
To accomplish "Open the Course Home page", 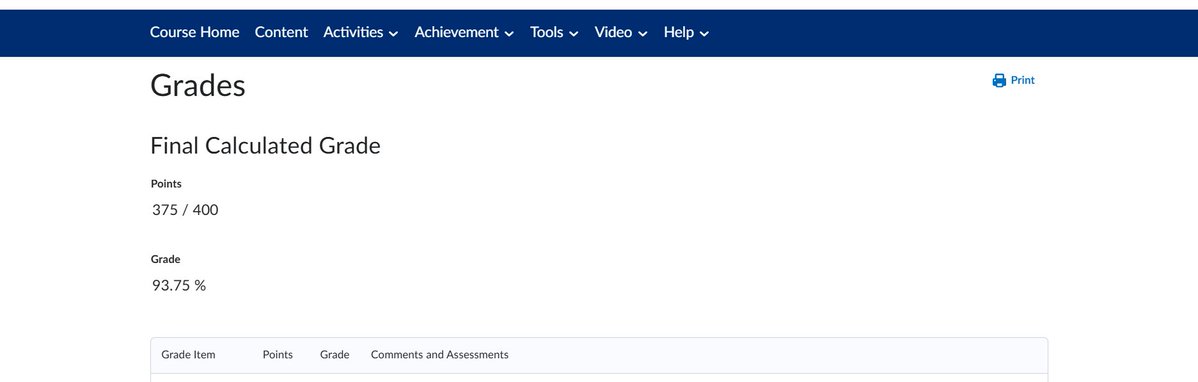I will pyautogui.click(x=194, y=32).
